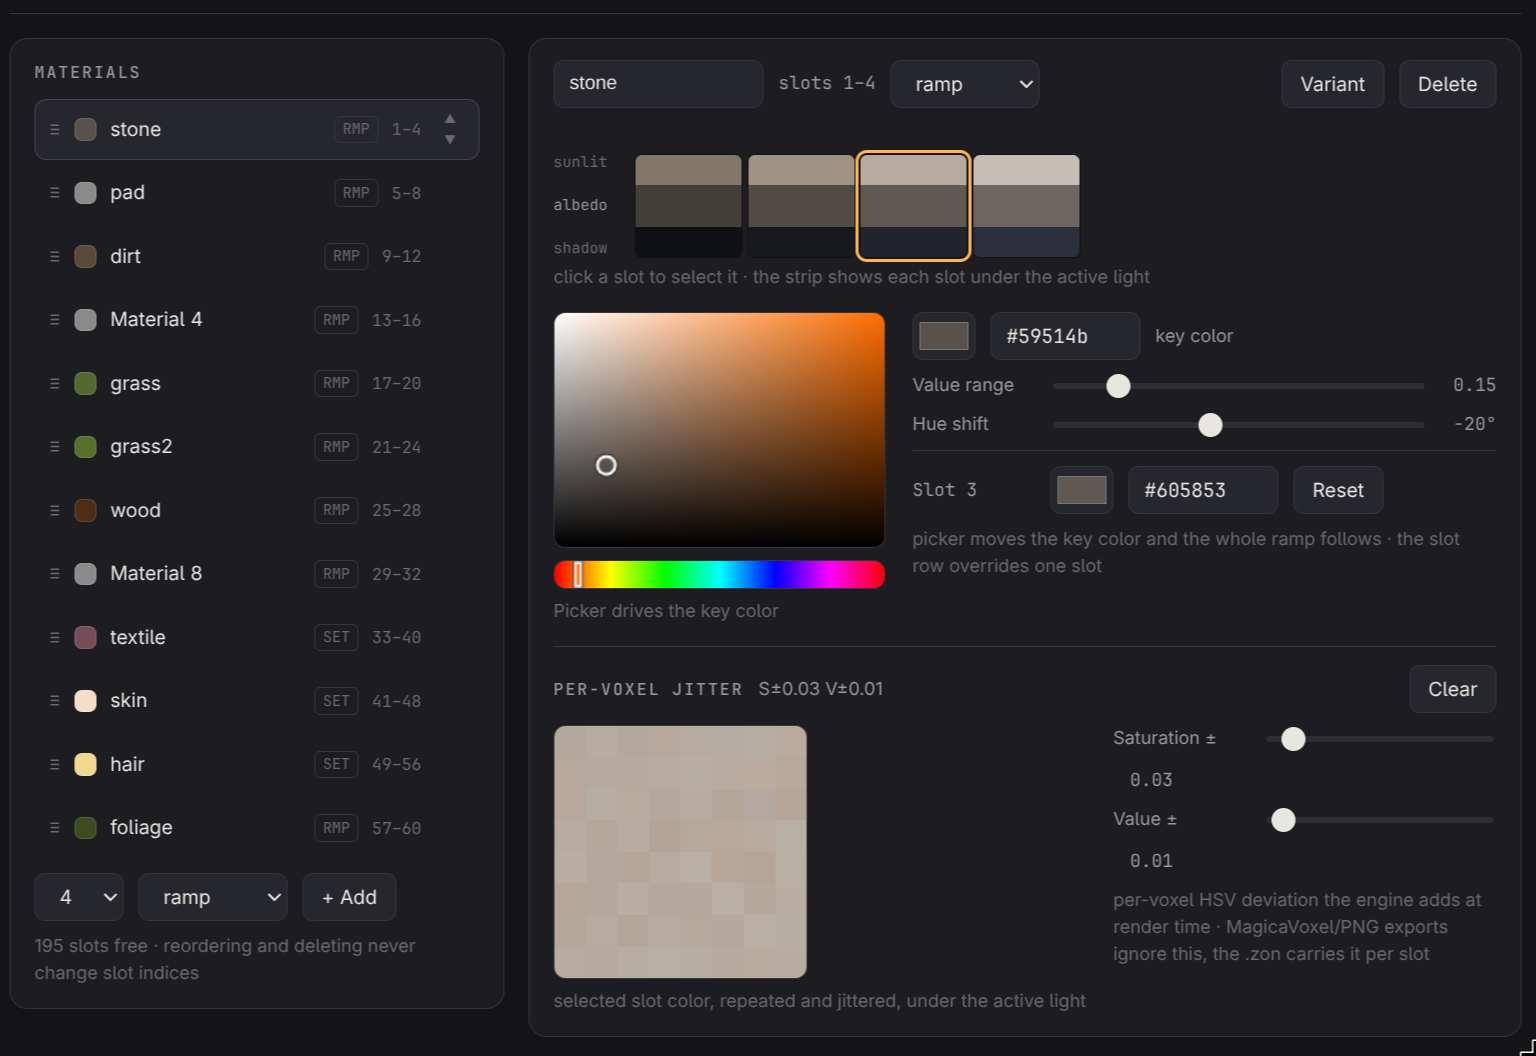Click the green grass2 color chip

86,447
